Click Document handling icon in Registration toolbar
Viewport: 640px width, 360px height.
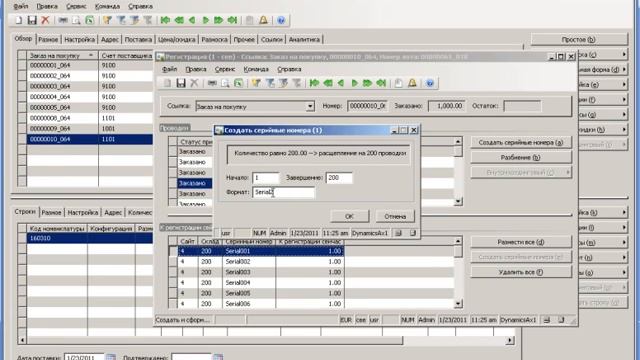tap(398, 83)
